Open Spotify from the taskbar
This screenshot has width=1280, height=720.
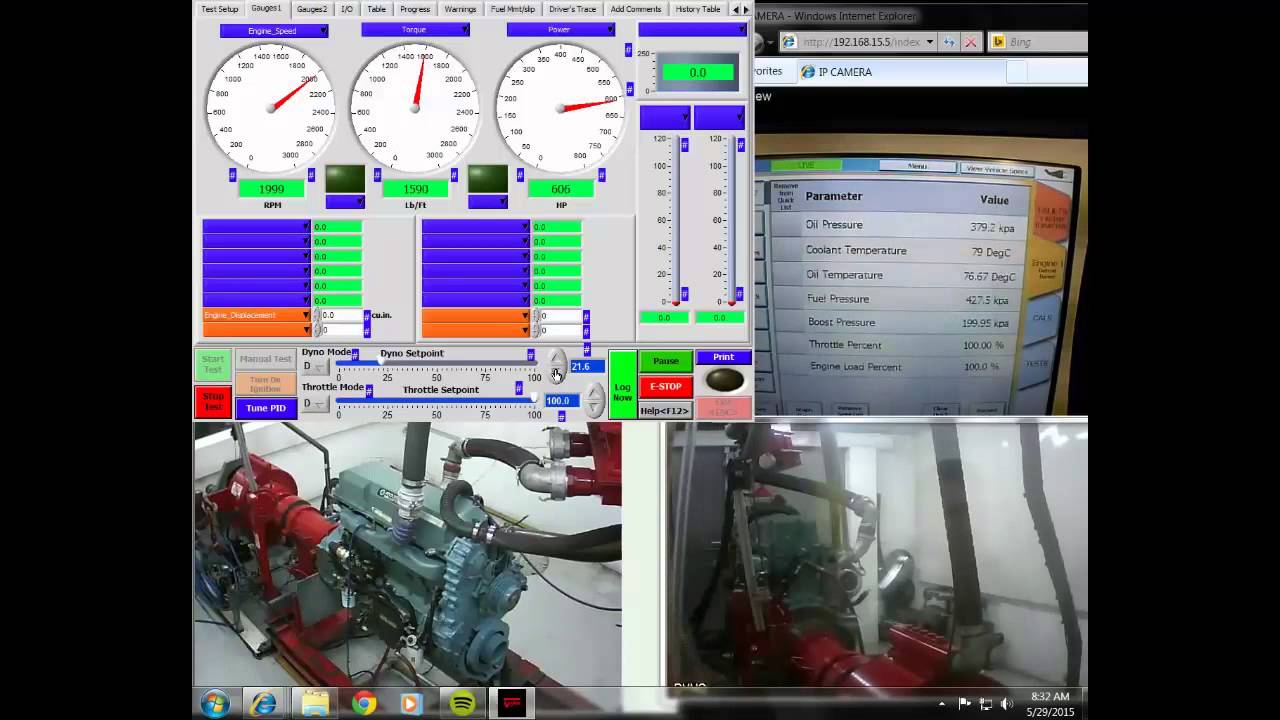(x=462, y=704)
